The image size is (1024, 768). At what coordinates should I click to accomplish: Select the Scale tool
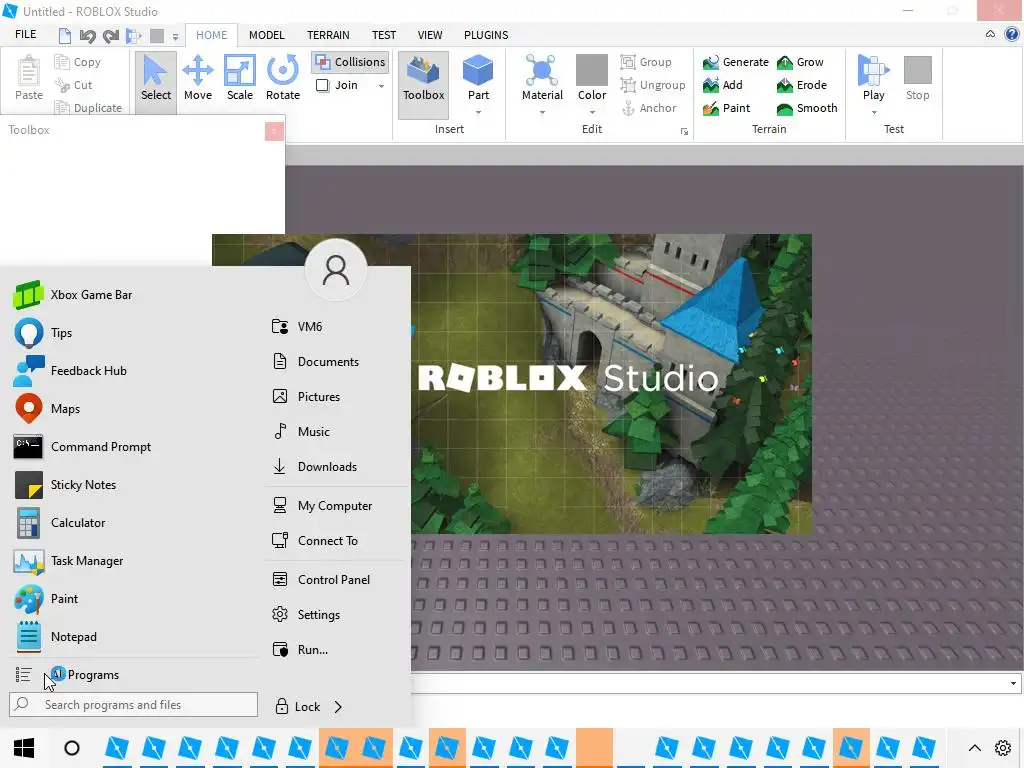(x=240, y=79)
